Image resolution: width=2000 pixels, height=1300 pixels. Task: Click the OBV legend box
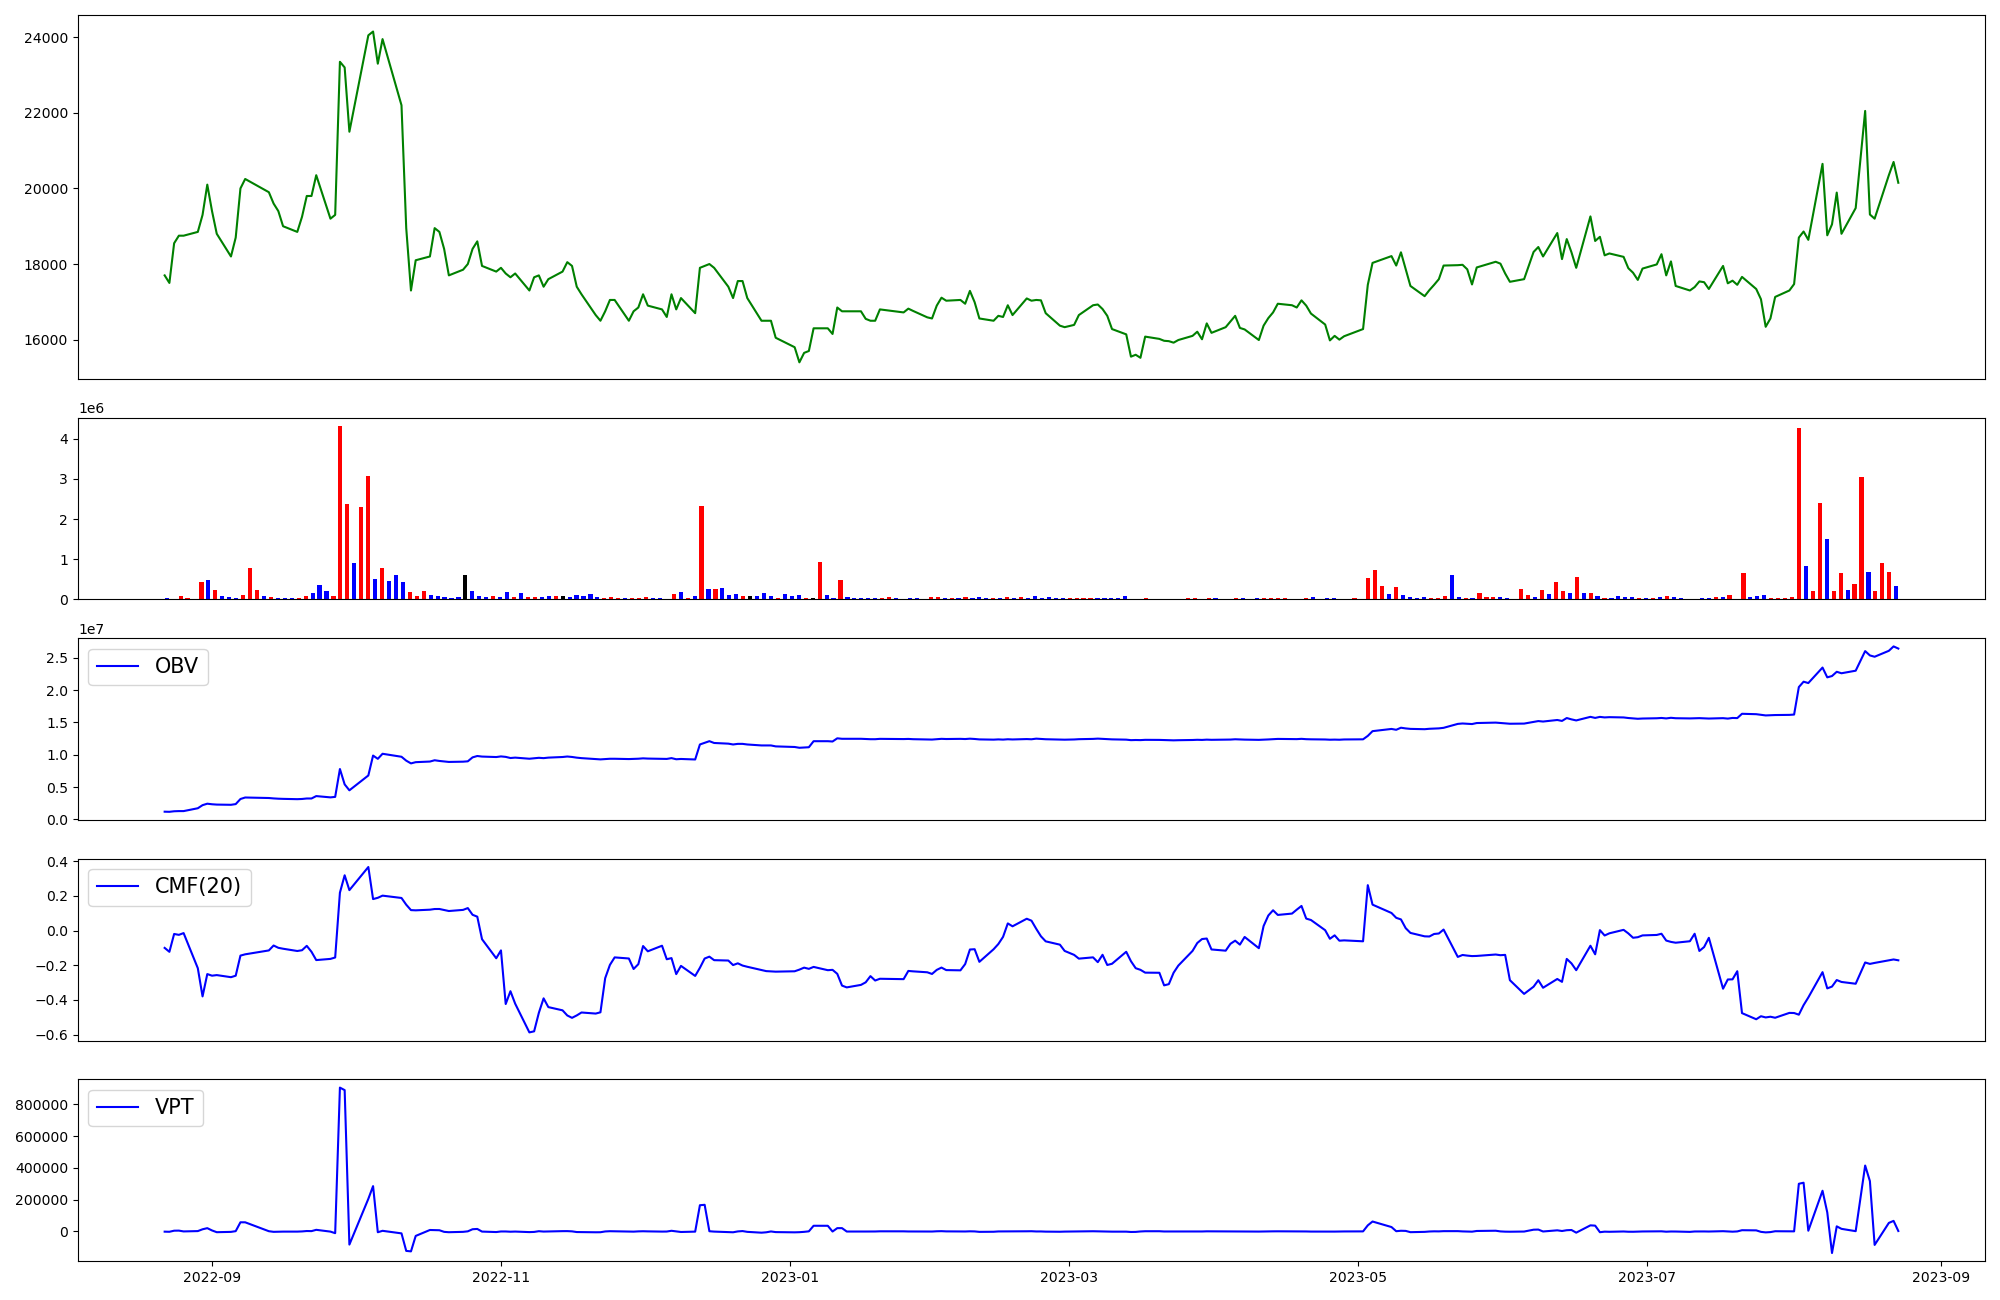pyautogui.click(x=148, y=666)
